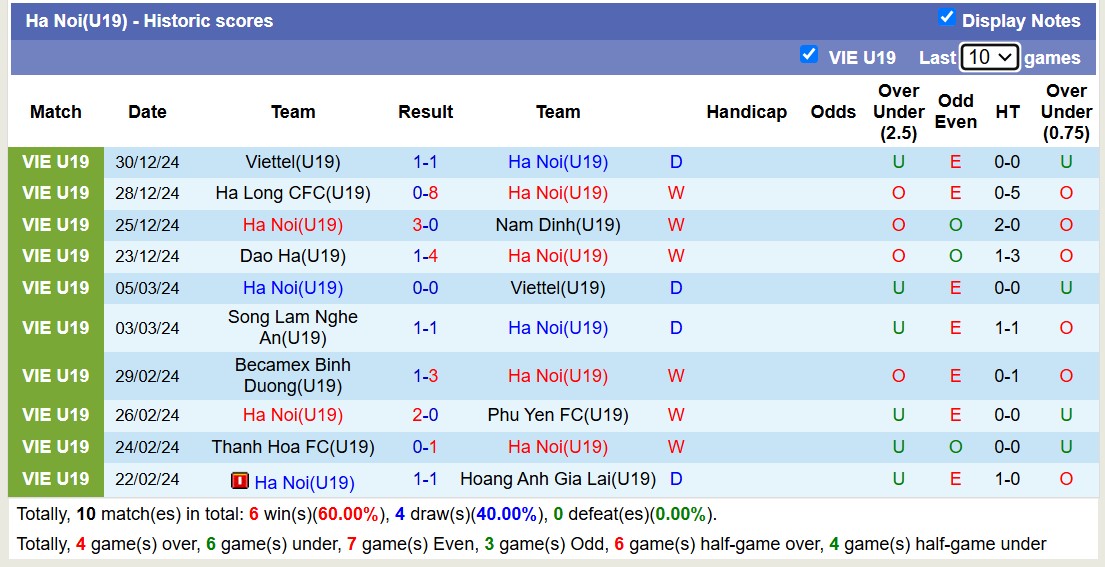Screen dimensions: 1105x567
Task: Click the Result column header
Action: 426,111
